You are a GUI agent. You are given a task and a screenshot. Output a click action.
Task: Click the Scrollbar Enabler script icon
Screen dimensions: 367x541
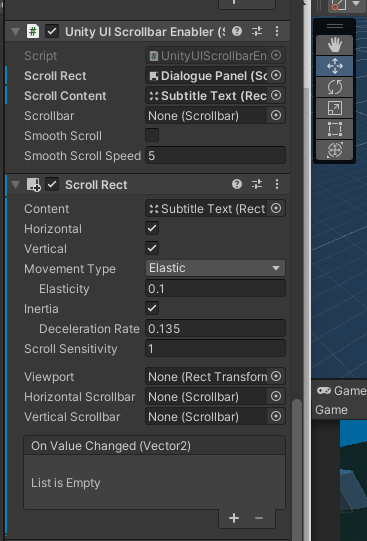33,31
